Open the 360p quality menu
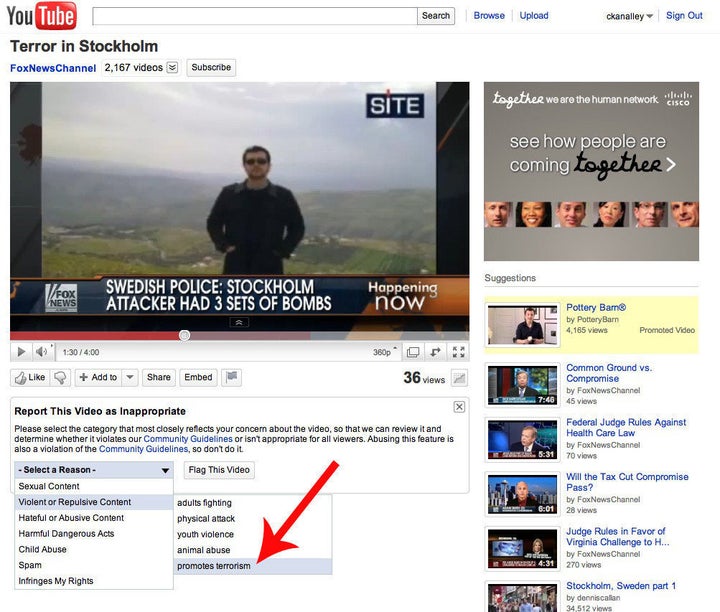This screenshot has height=612, width=720. tap(384, 352)
